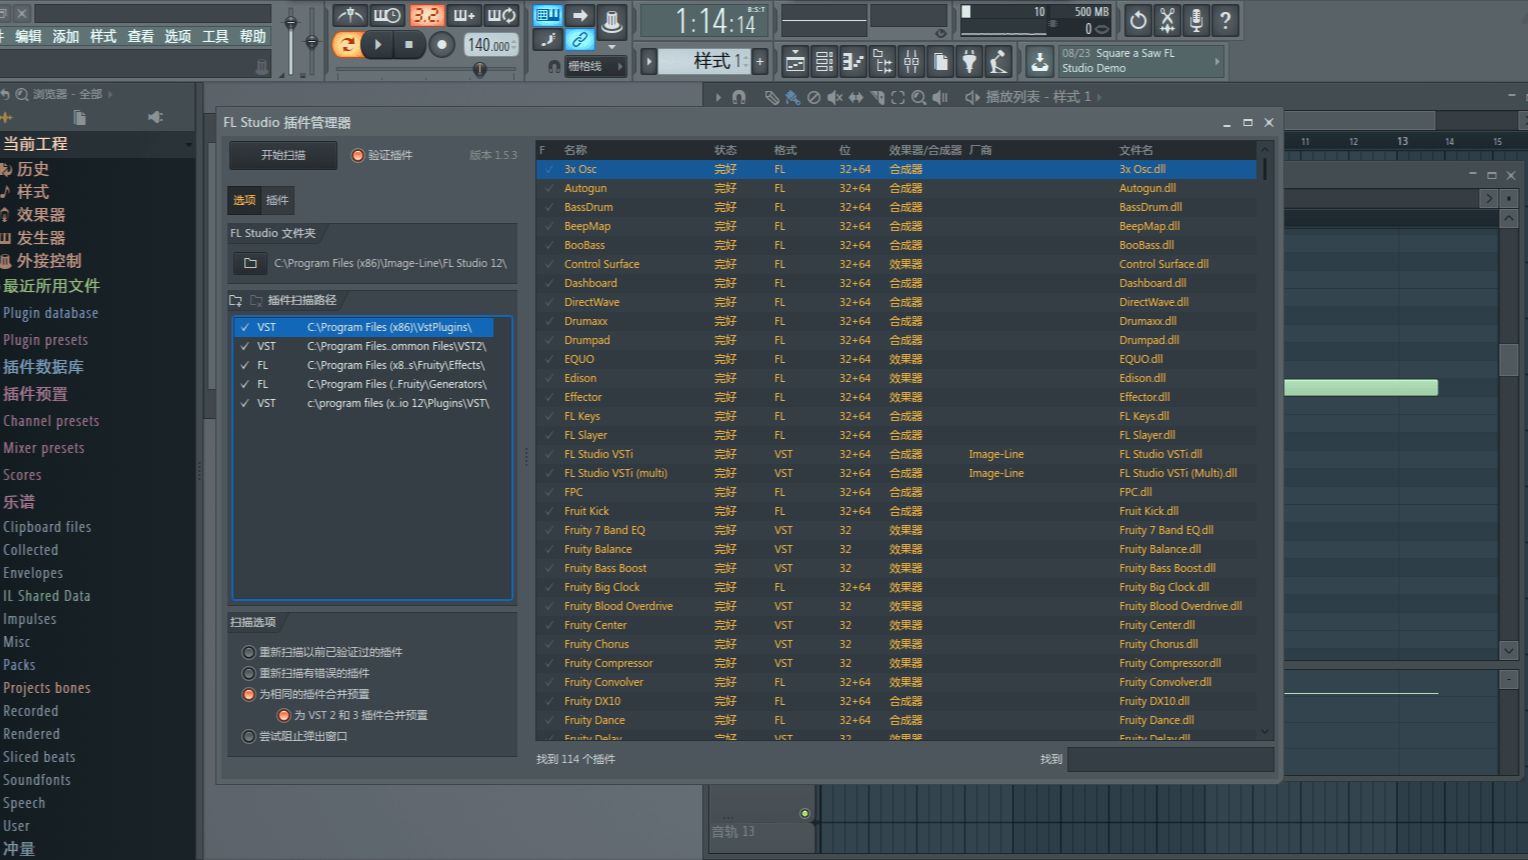Screen dimensions: 1528x860
Task: Uncheck the VstPlugins scan path
Action: pos(245,327)
